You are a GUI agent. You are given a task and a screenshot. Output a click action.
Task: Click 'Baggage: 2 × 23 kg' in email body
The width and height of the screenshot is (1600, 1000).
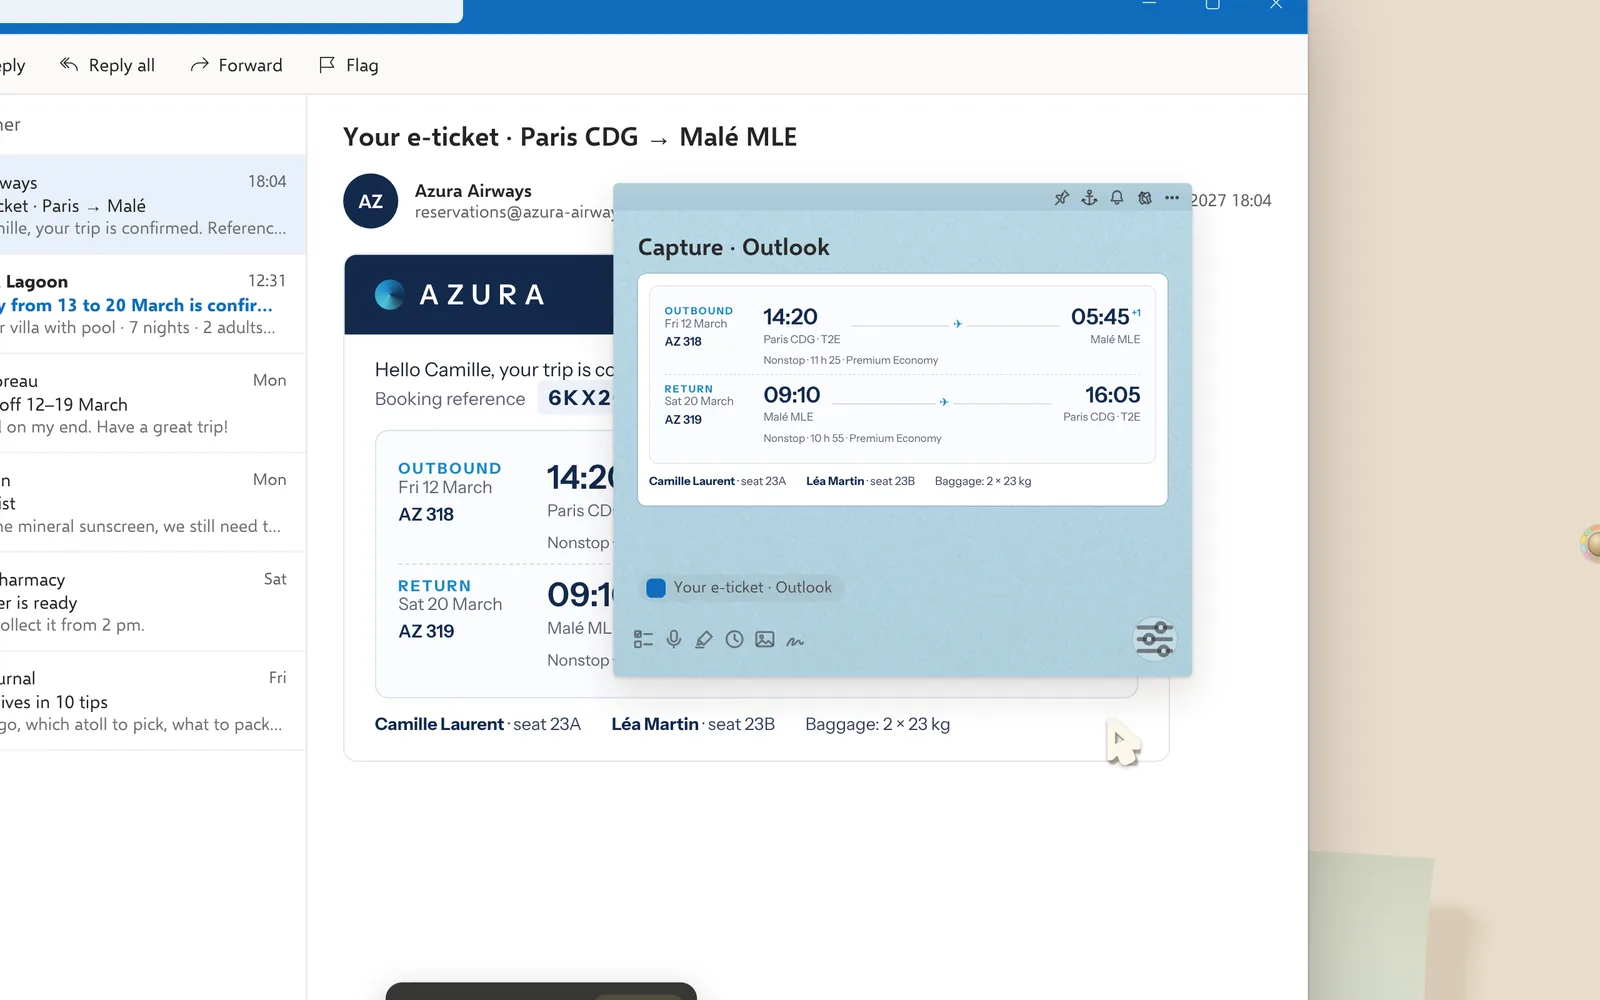(878, 724)
